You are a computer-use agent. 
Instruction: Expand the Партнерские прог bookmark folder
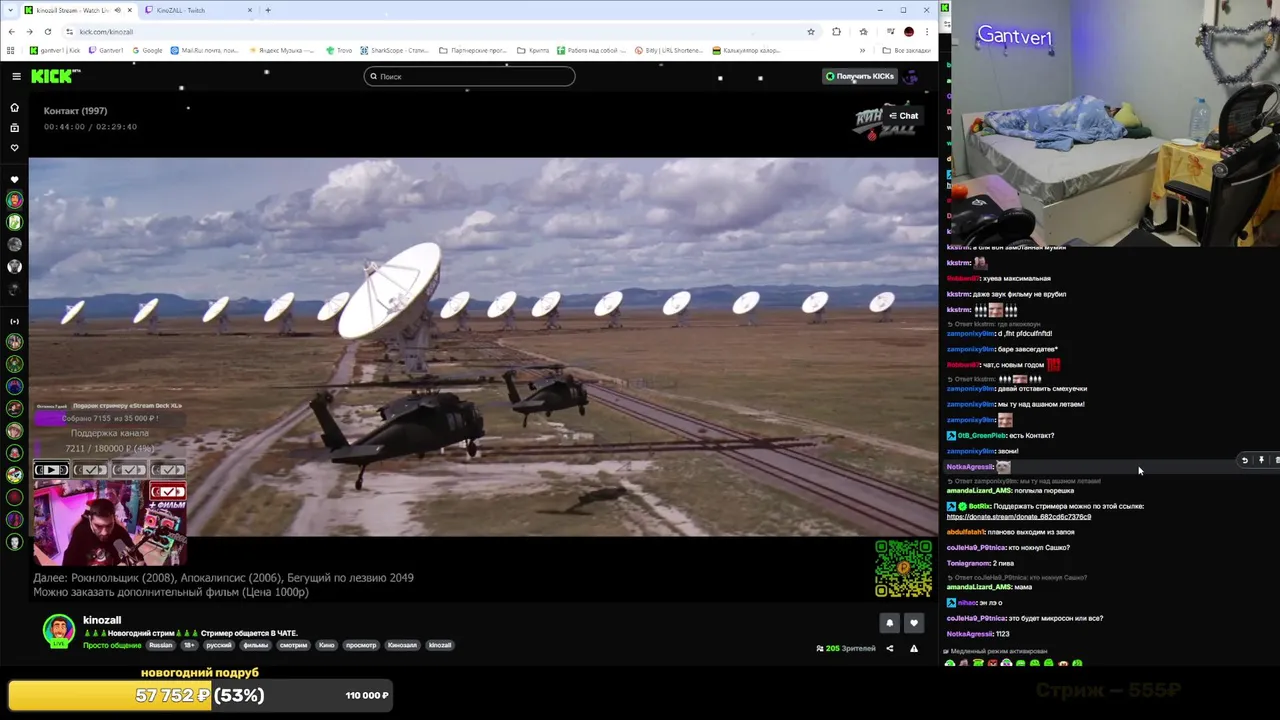(472, 50)
